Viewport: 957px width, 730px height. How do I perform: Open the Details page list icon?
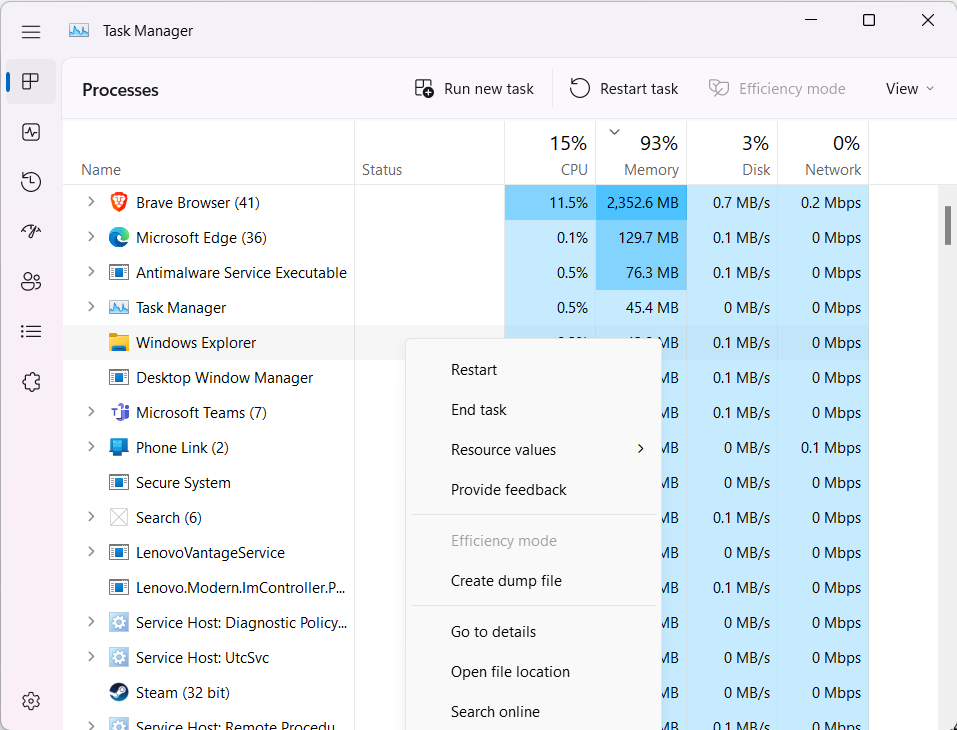pos(31,332)
